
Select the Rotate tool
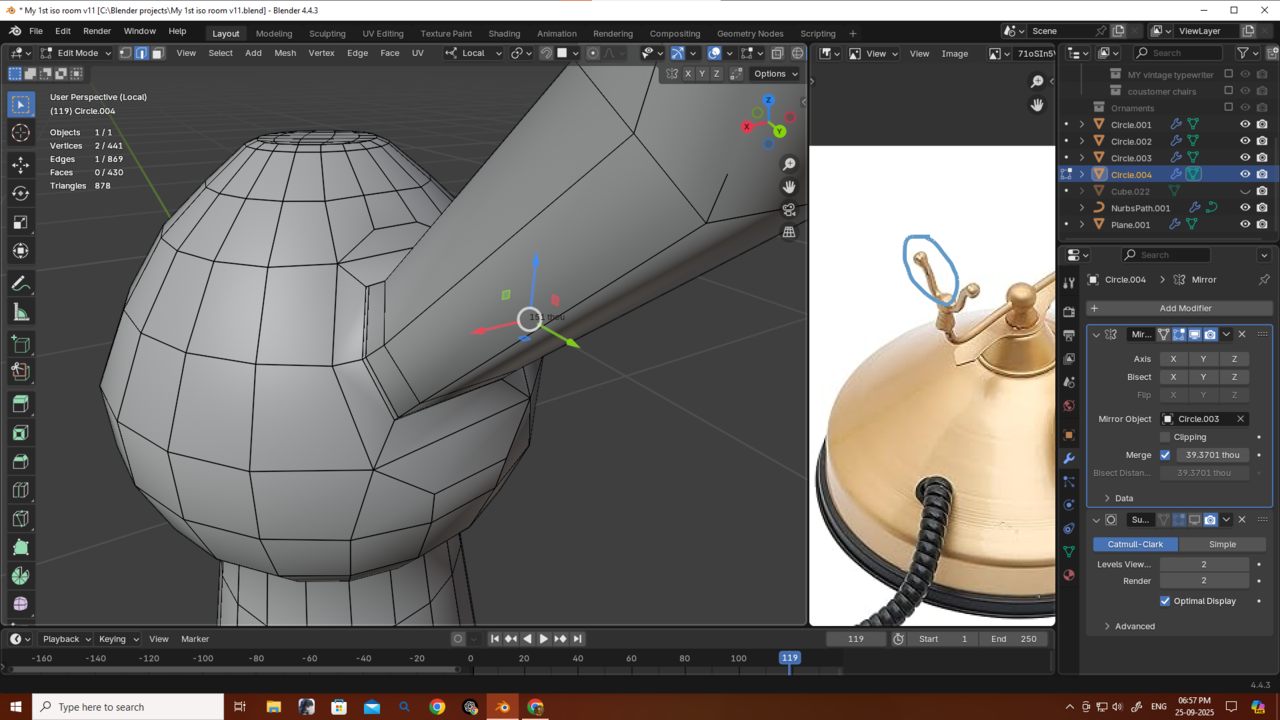(x=20, y=193)
